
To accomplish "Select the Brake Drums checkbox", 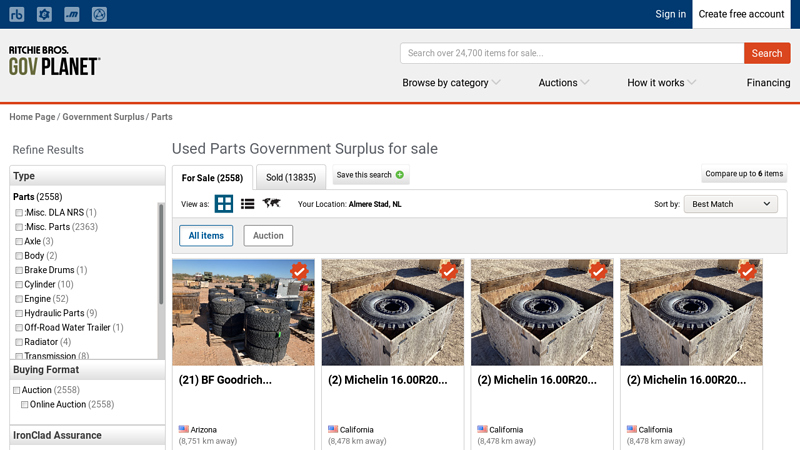I will 19,270.
